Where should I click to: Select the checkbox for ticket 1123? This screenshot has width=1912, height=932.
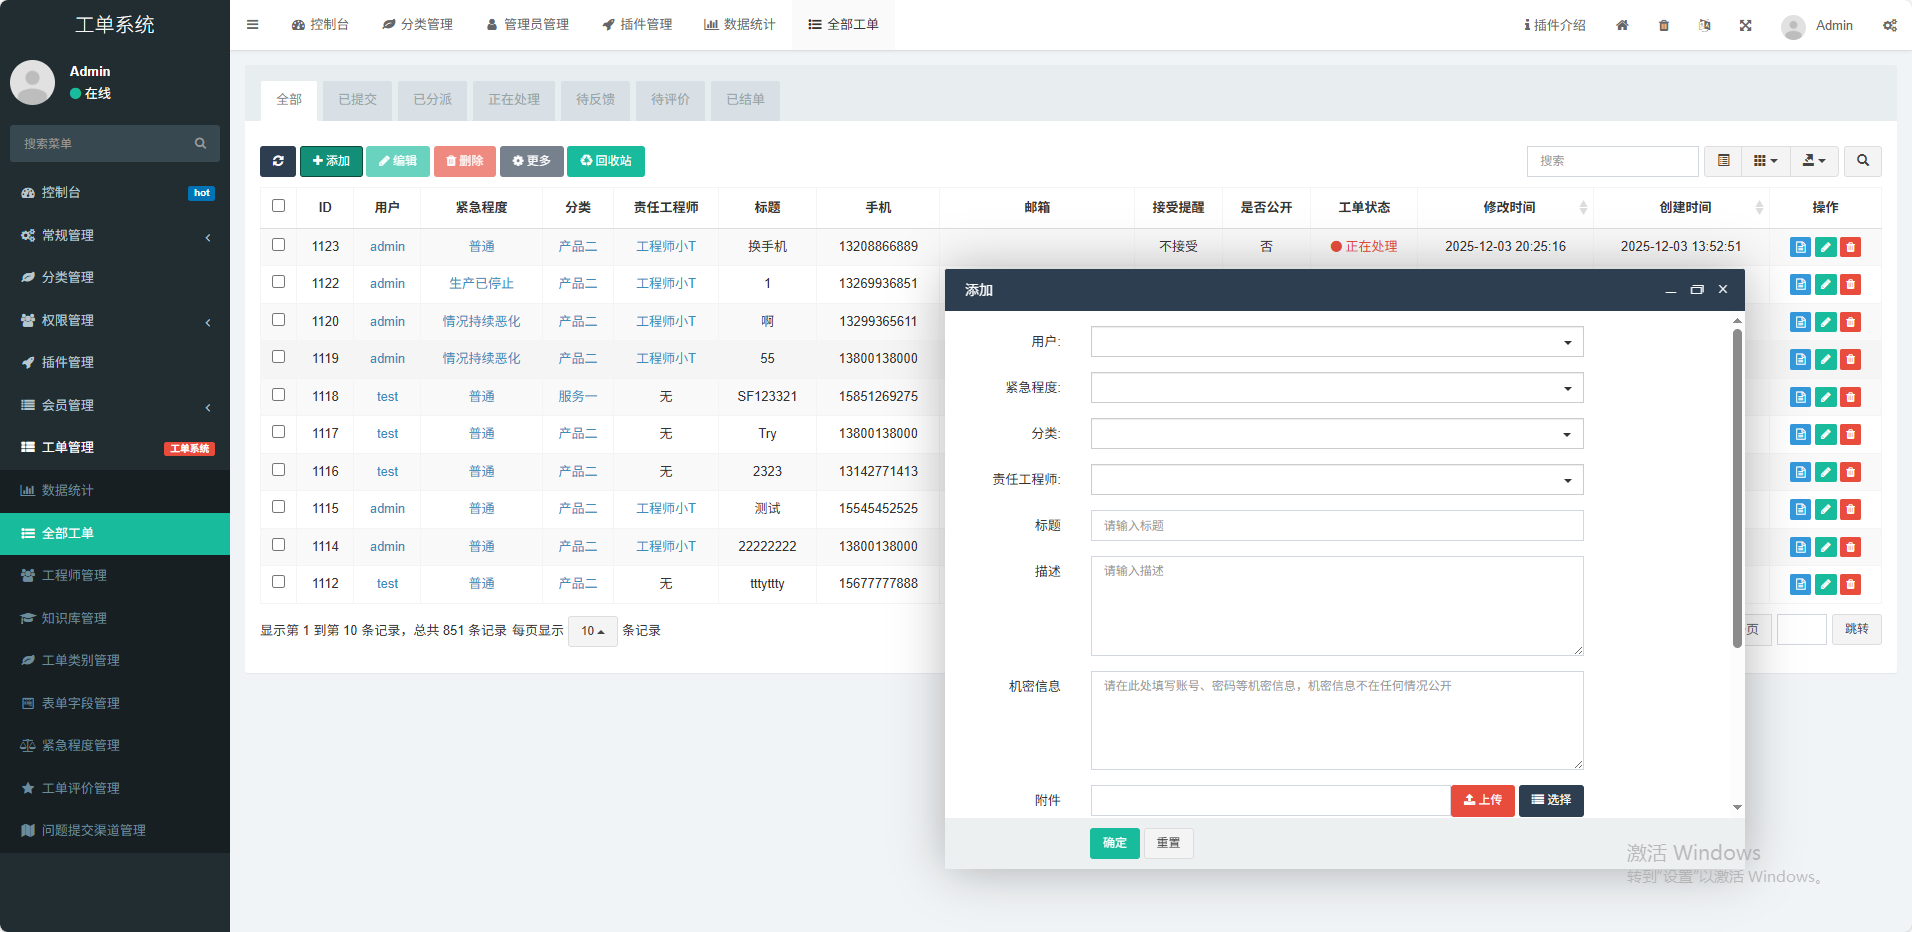click(x=279, y=245)
